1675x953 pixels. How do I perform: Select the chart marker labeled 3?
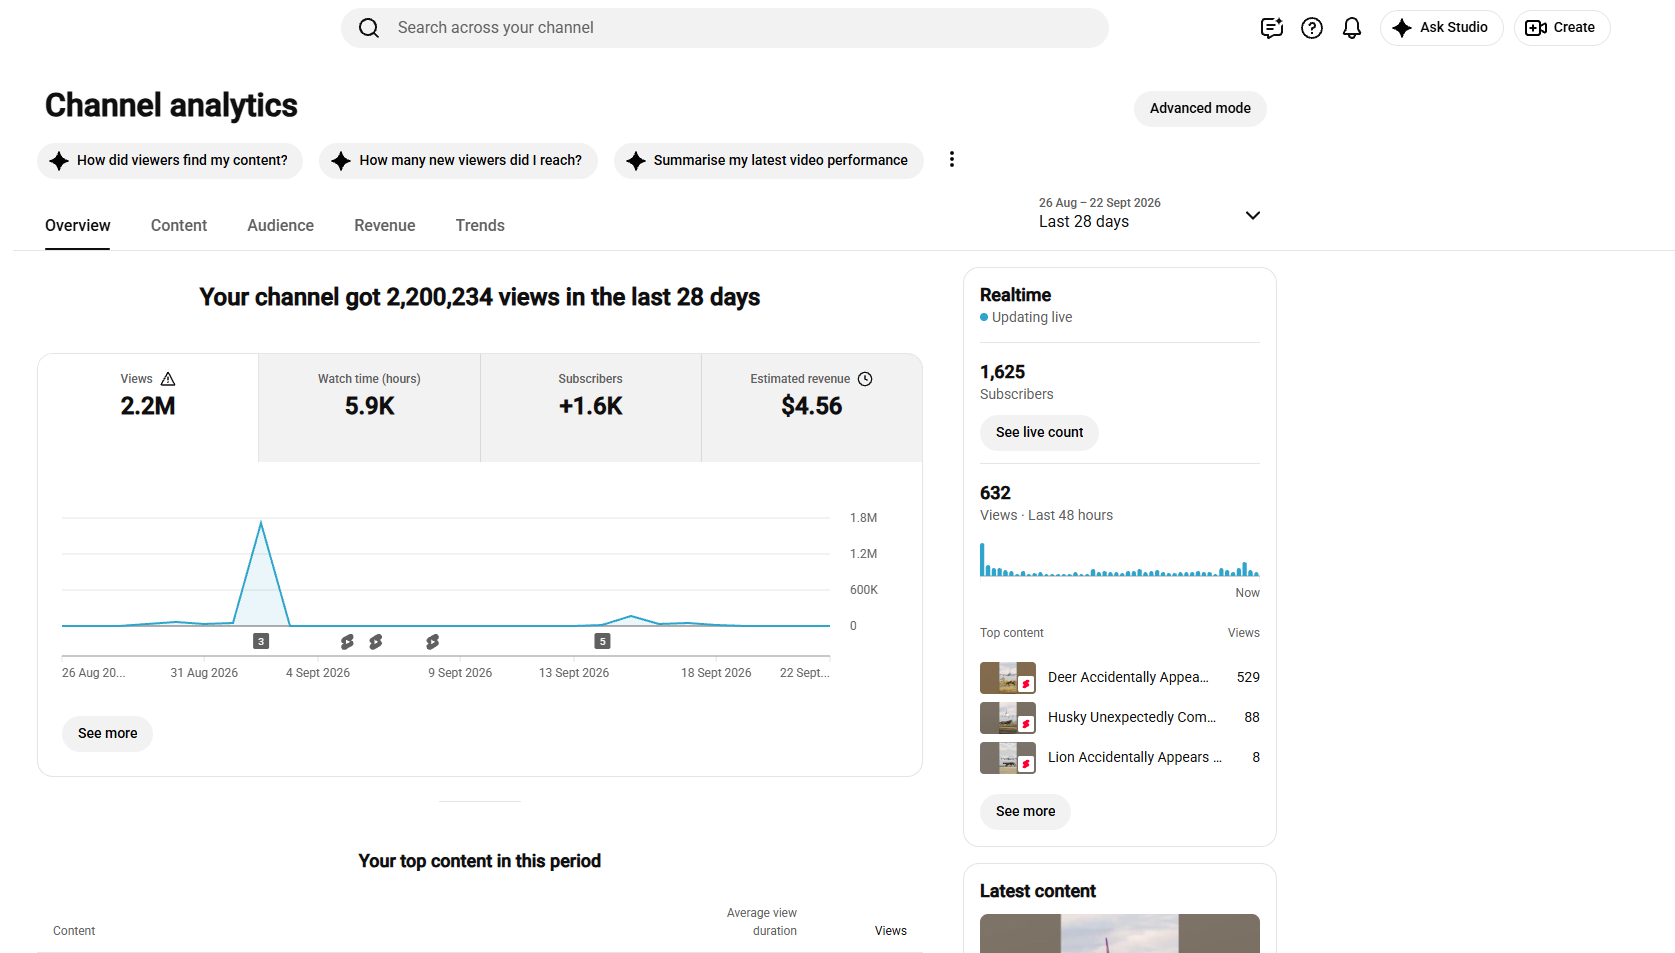[x=261, y=641]
